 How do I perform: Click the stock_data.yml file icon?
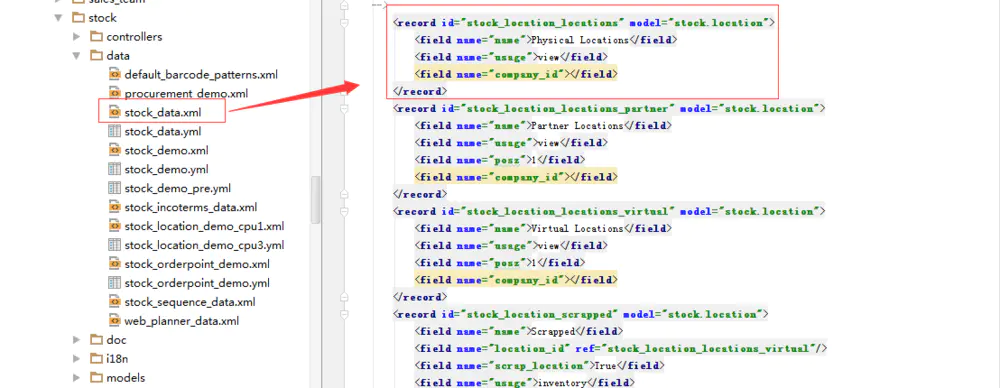115,131
